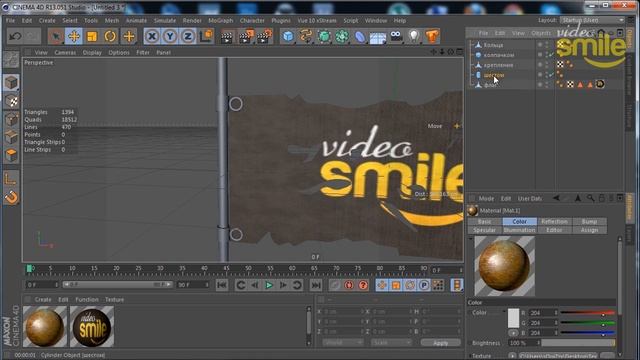
Task: Enable axis mode L icon in sidebar
Action: tap(11, 178)
